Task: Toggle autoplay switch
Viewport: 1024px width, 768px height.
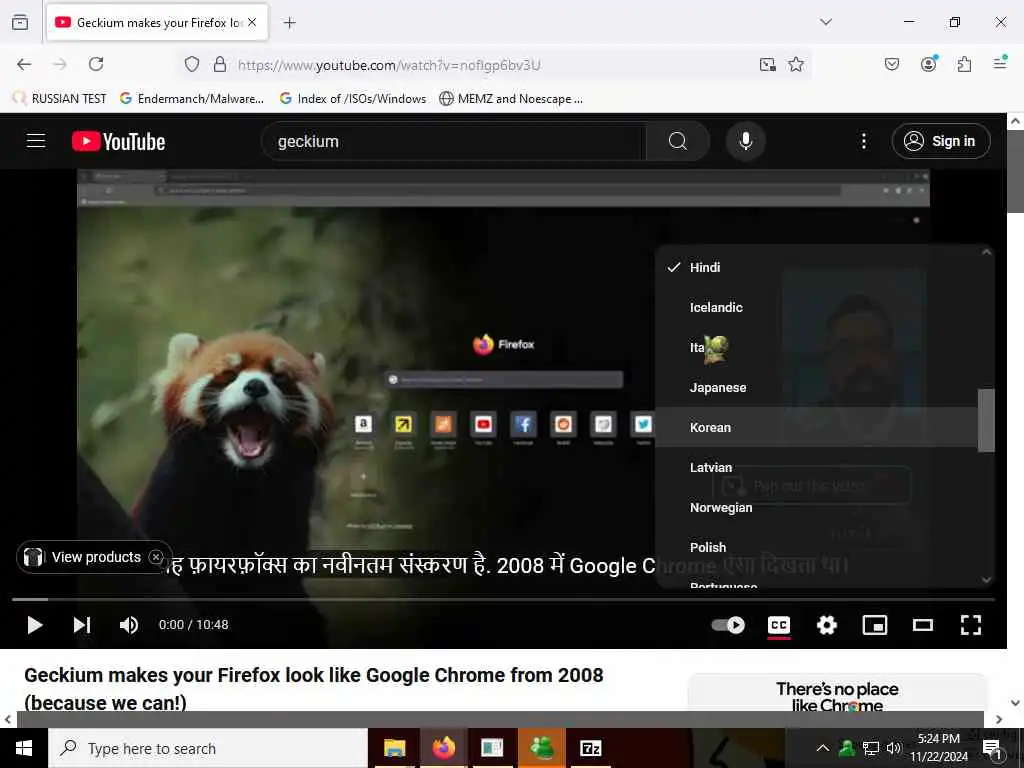Action: coord(728,625)
